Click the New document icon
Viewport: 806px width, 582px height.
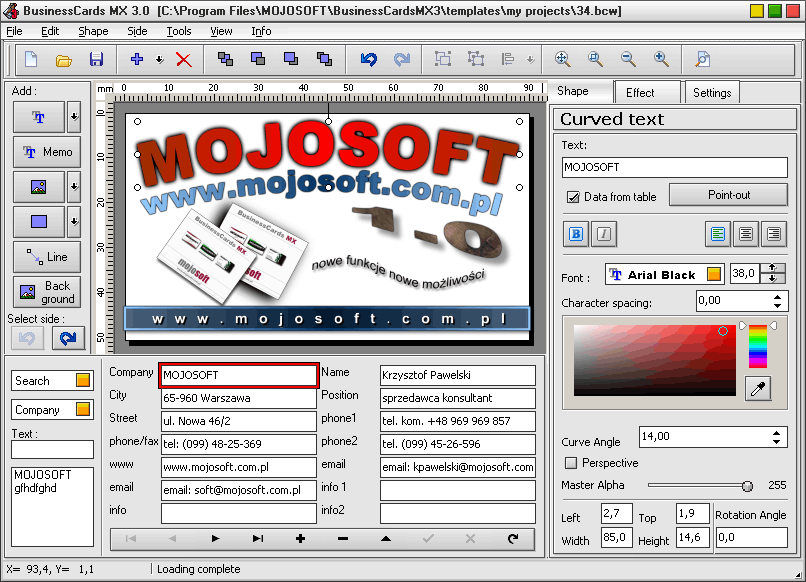[31, 60]
